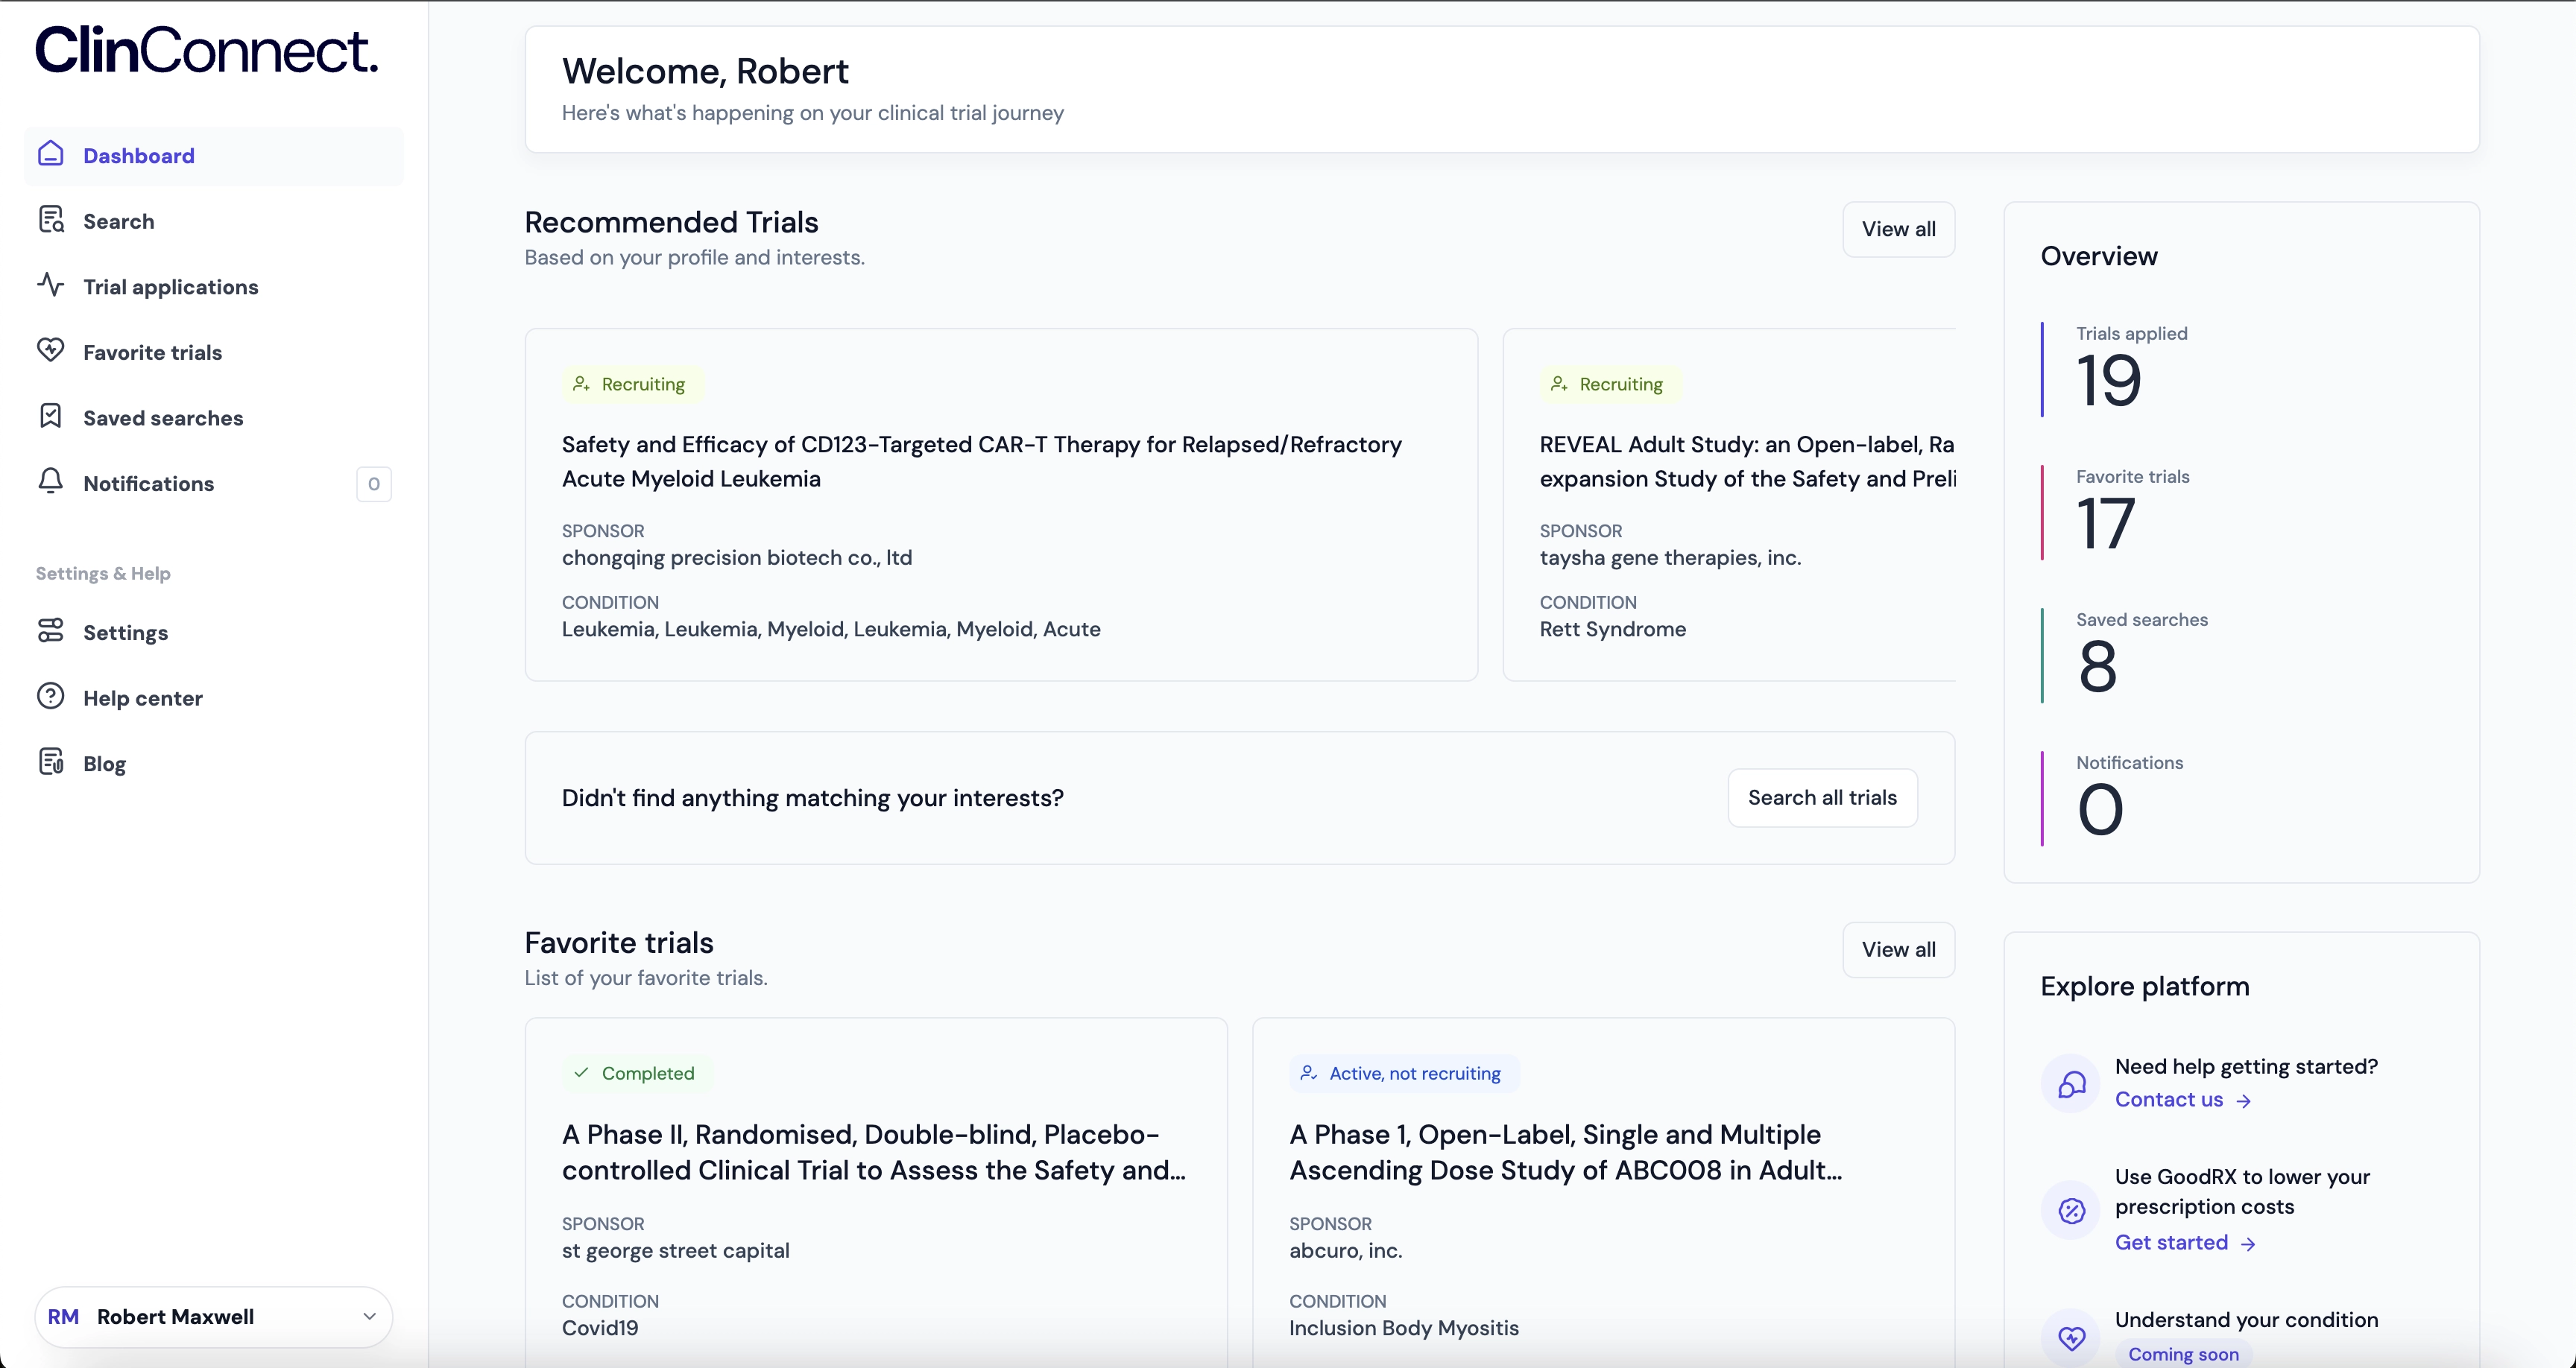Click the Trial applications pulse icon
2576x1368 pixels.
[x=51, y=285]
